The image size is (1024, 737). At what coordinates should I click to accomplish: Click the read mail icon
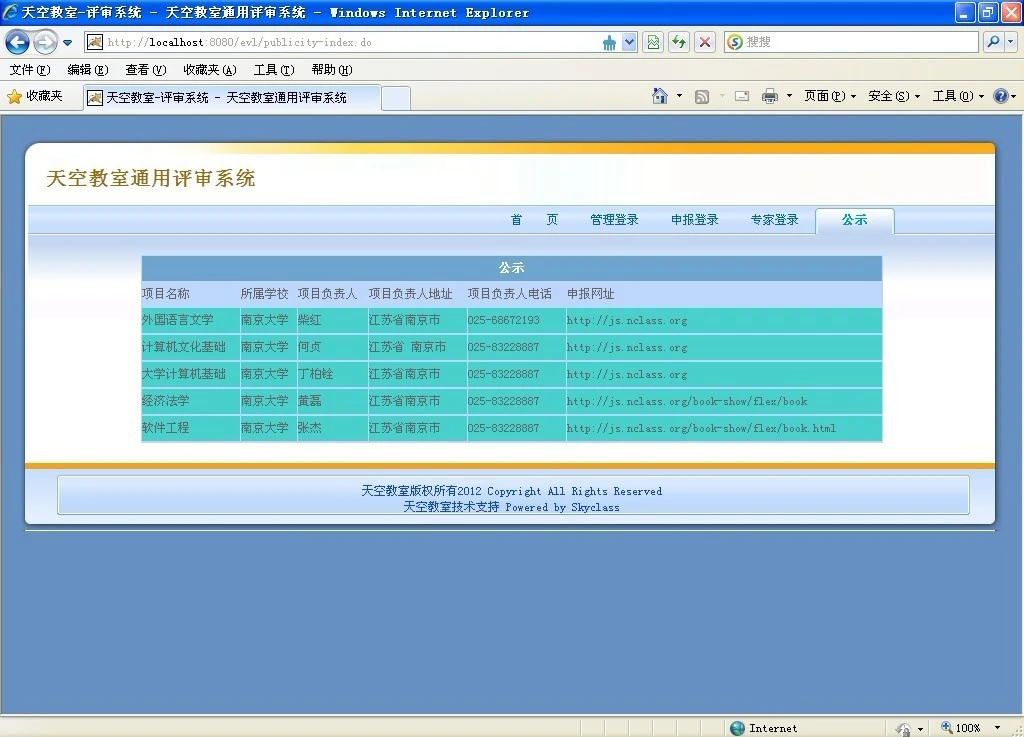742,97
